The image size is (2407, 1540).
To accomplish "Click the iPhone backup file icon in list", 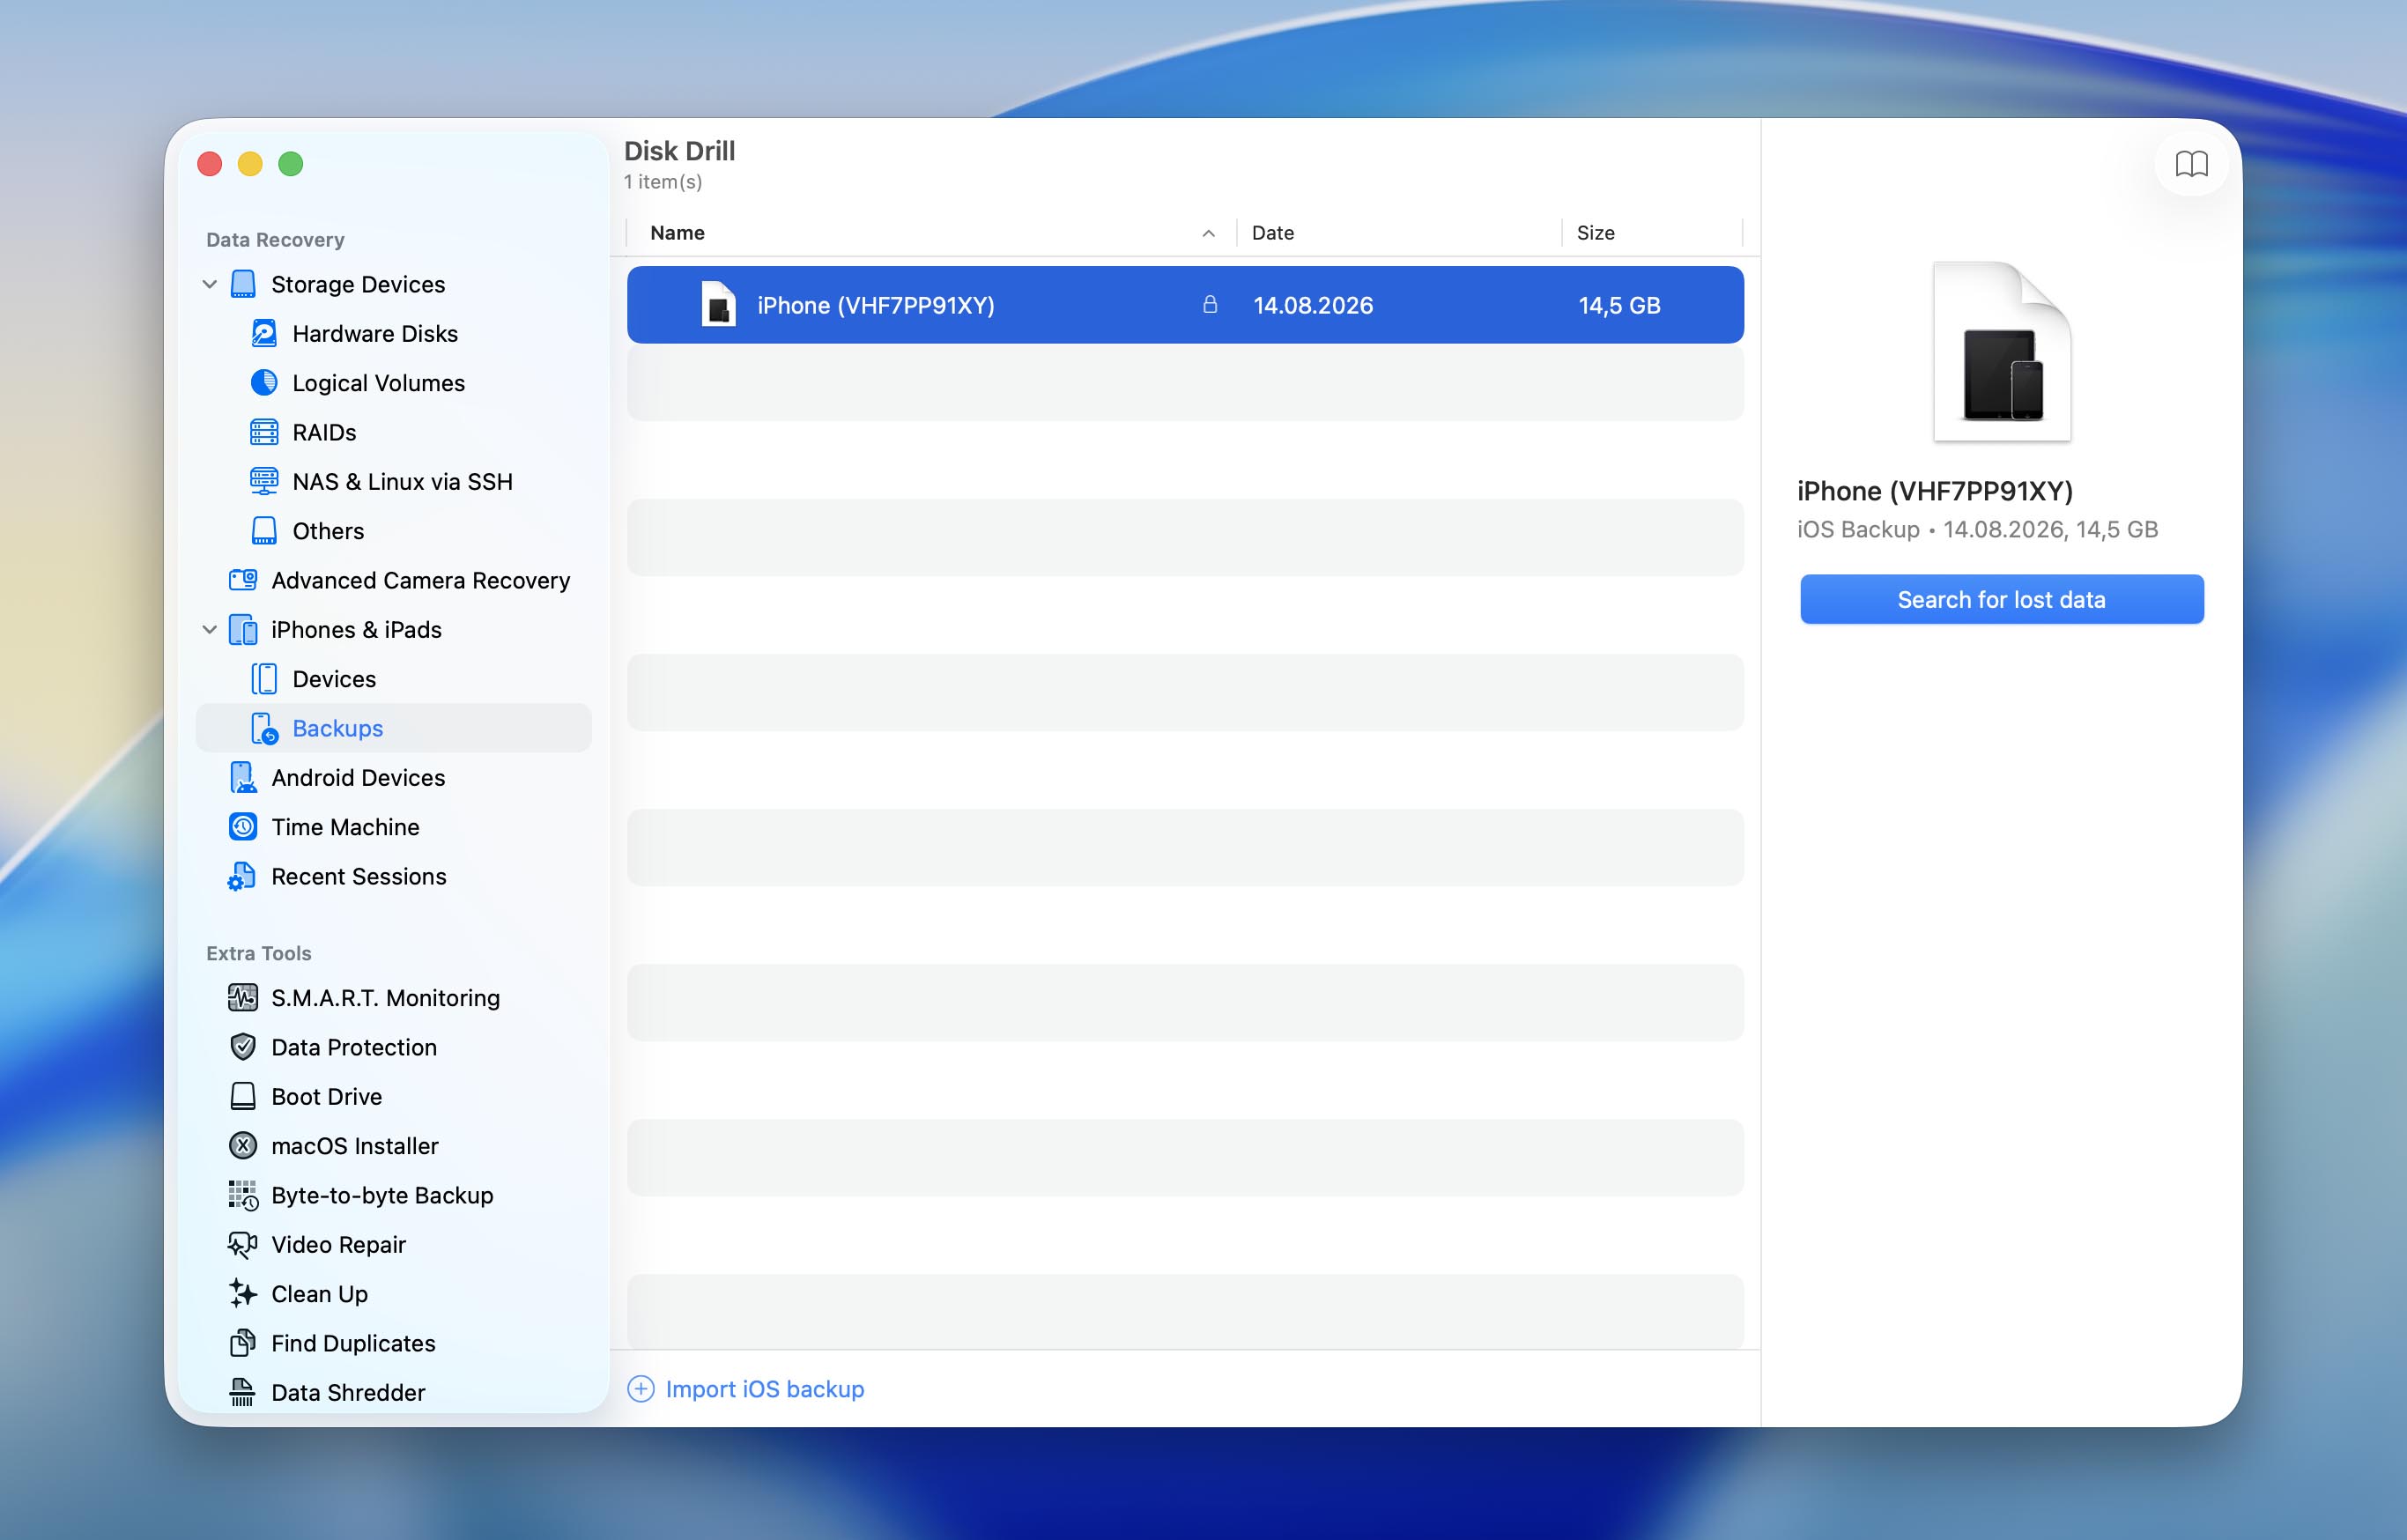I will (x=718, y=304).
